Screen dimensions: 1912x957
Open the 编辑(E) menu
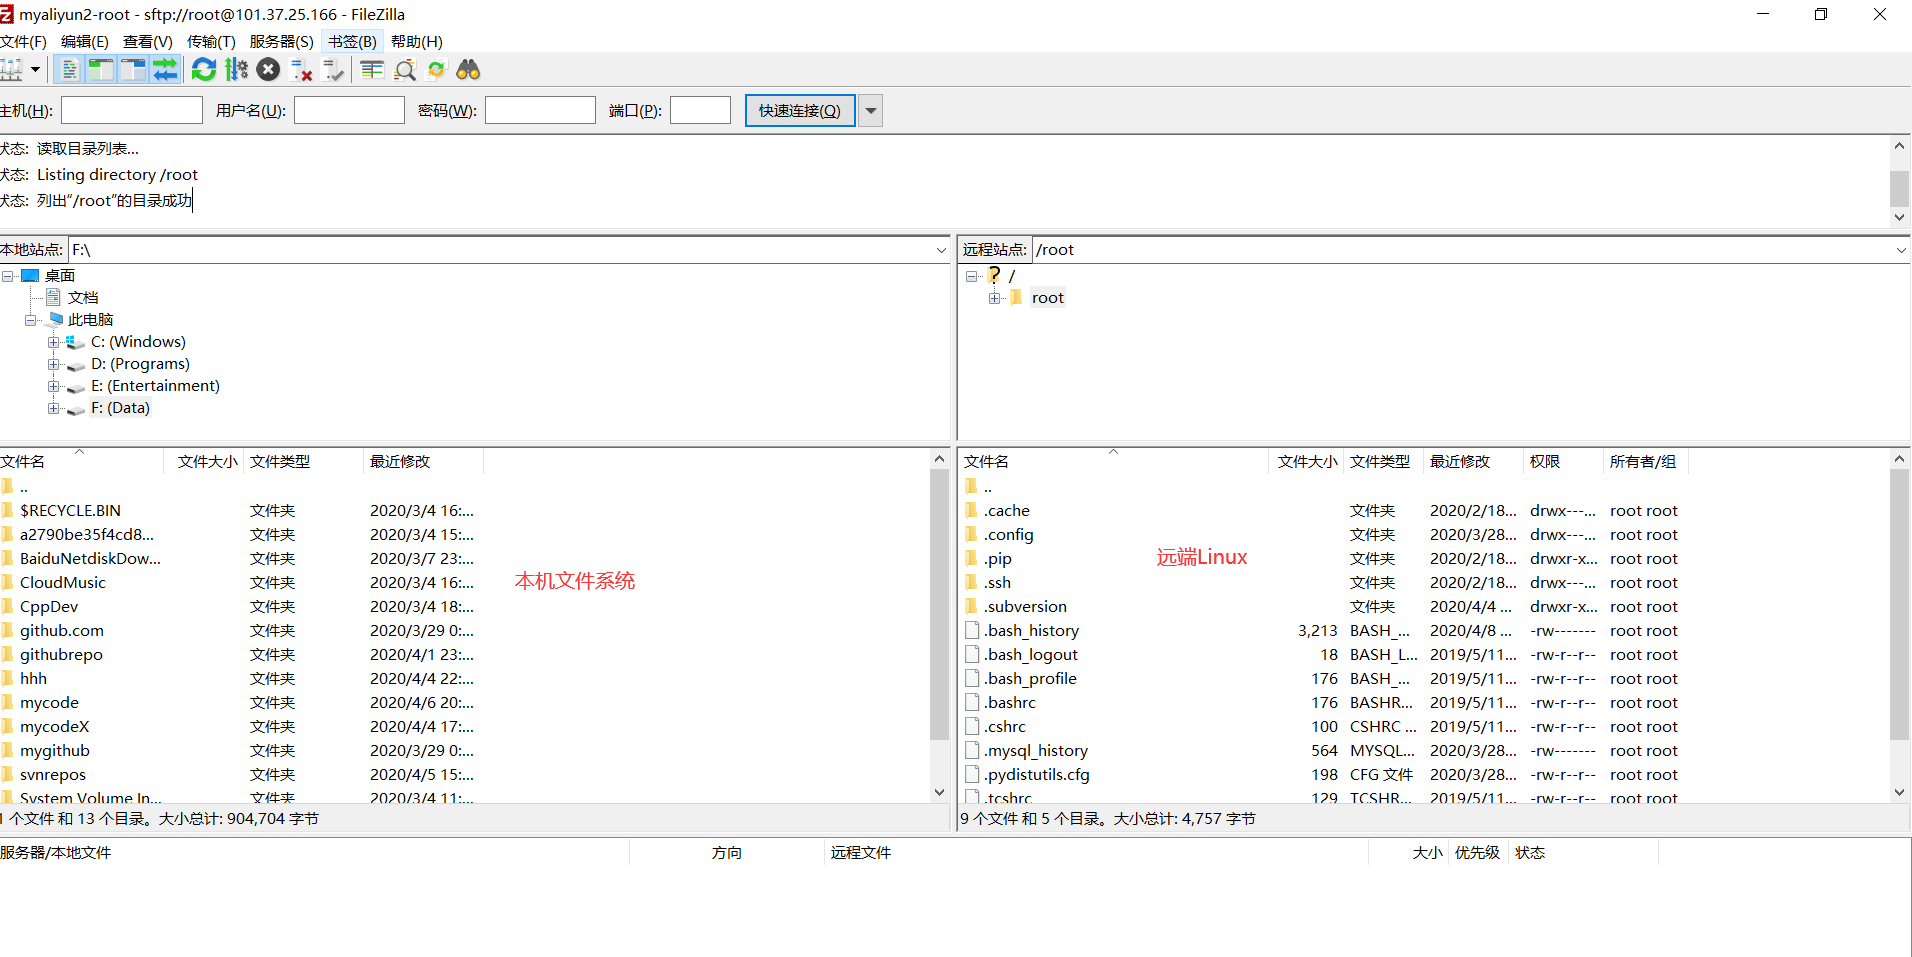point(84,41)
